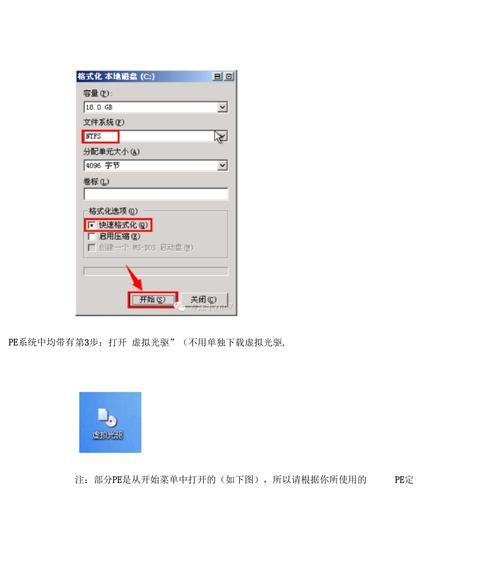Click the 开始 button to start formatting
This screenshot has width=500, height=566.
click(x=153, y=300)
